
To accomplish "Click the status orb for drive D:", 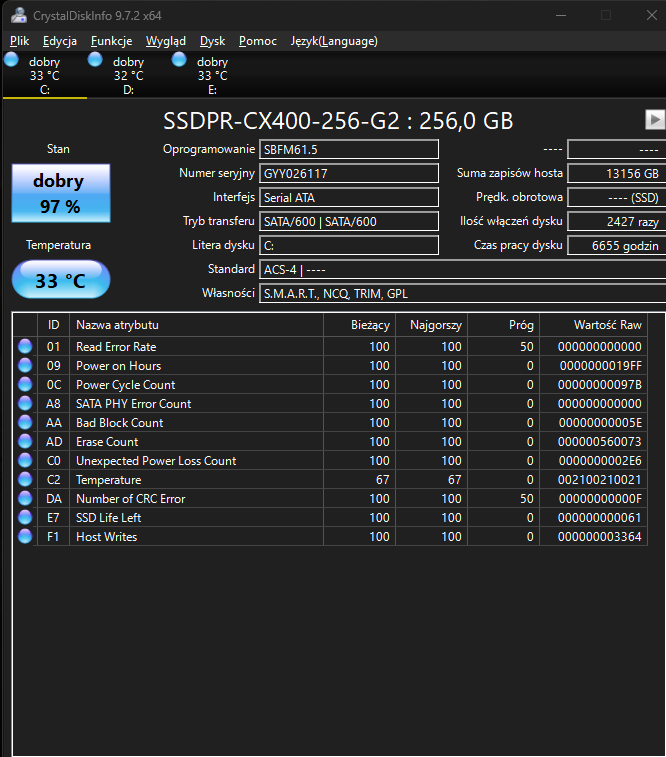I will click(95, 61).
